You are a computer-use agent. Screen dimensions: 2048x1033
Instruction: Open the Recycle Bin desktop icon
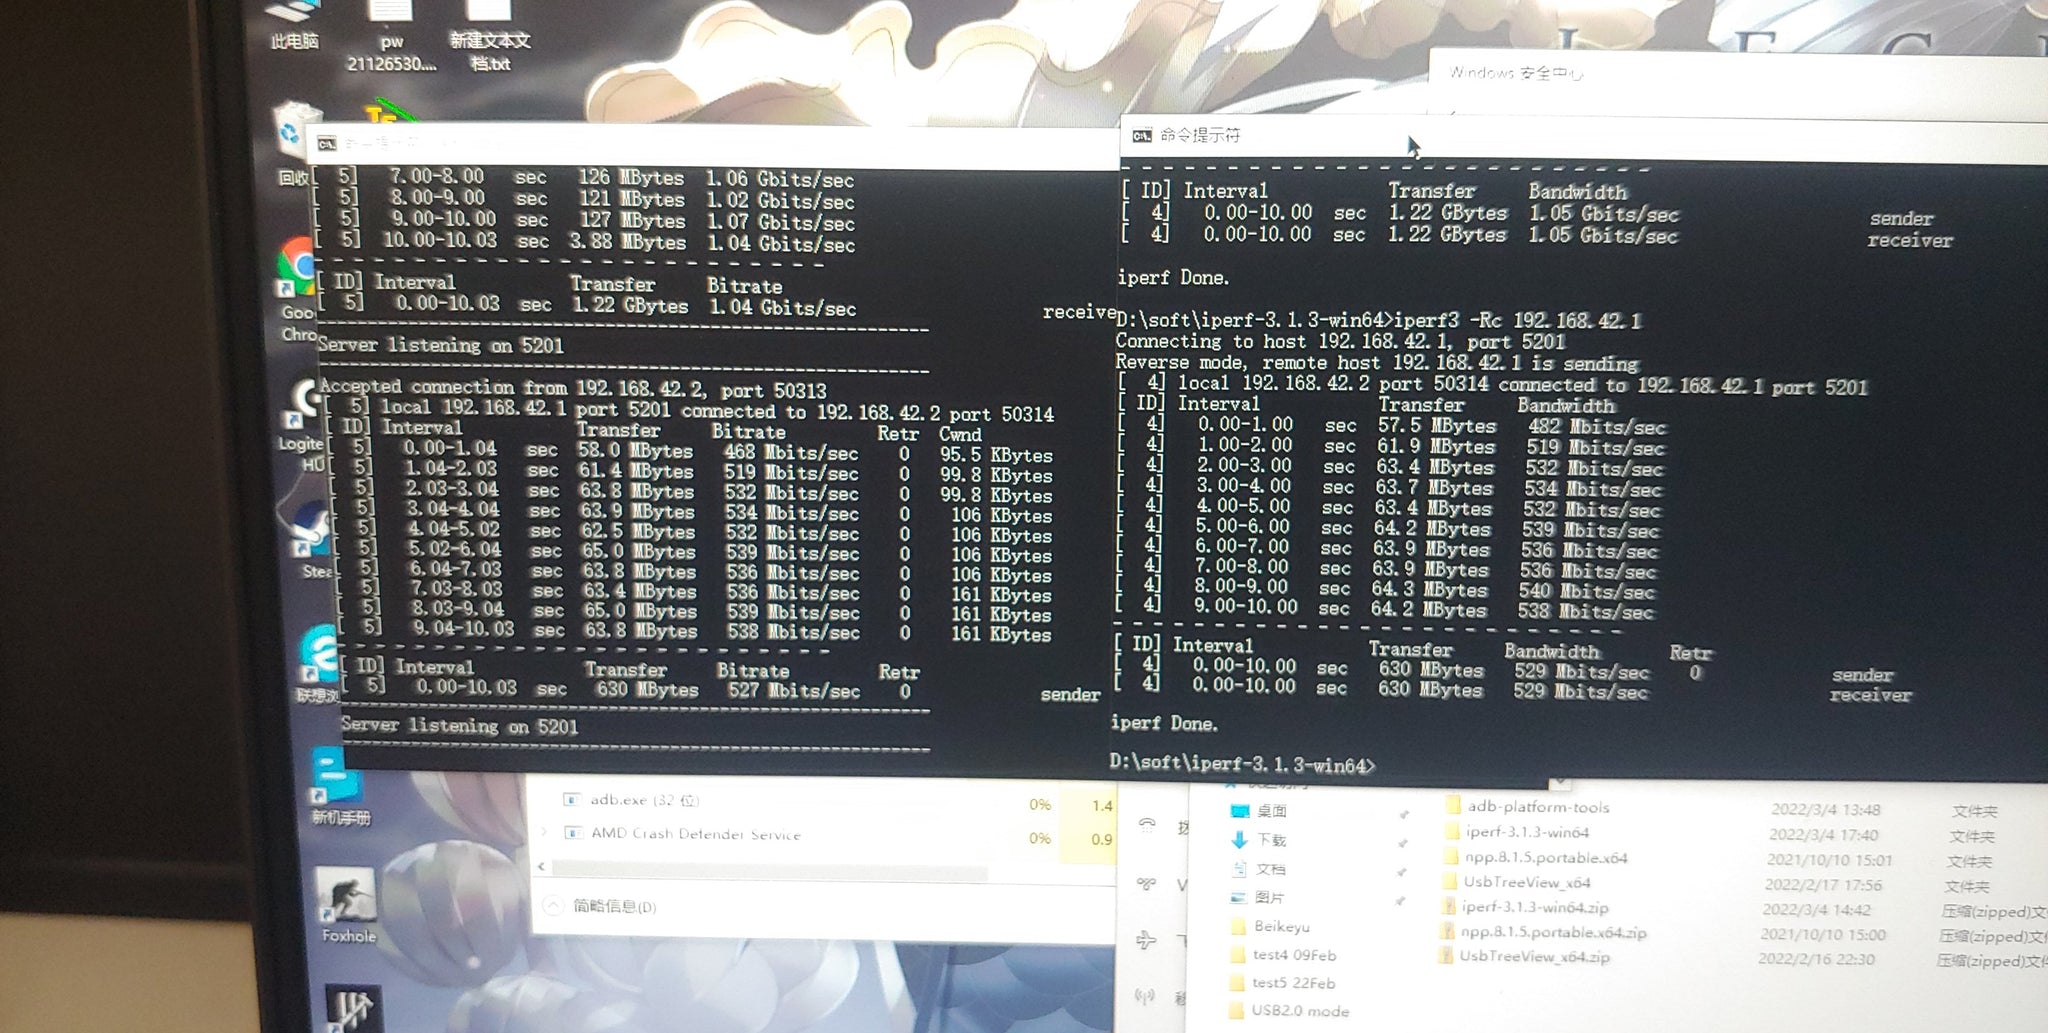click(x=294, y=143)
